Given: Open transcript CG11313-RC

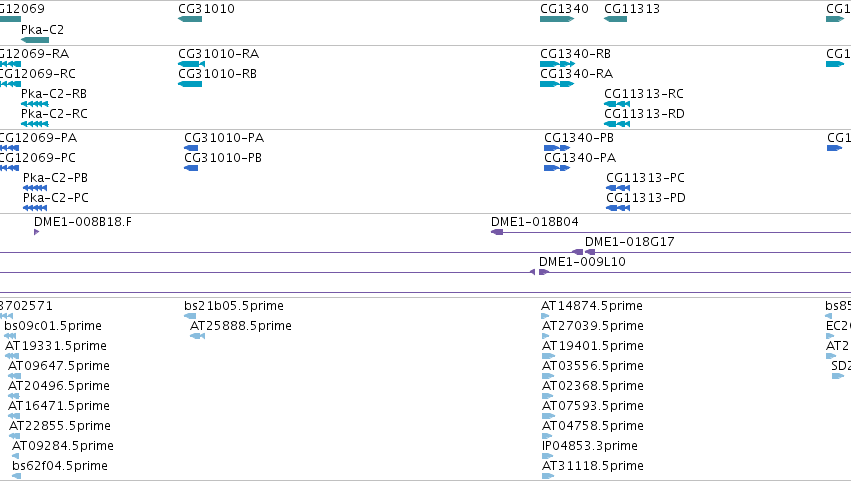Looking at the screenshot, I should click(644, 94).
